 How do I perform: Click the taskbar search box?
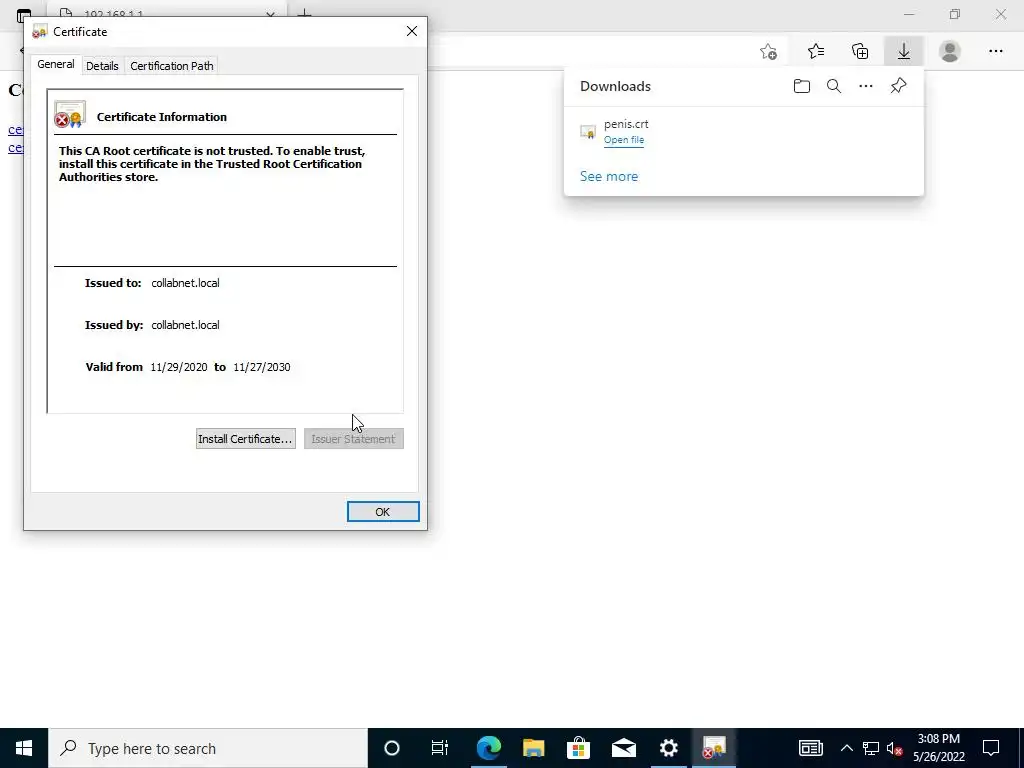point(208,748)
